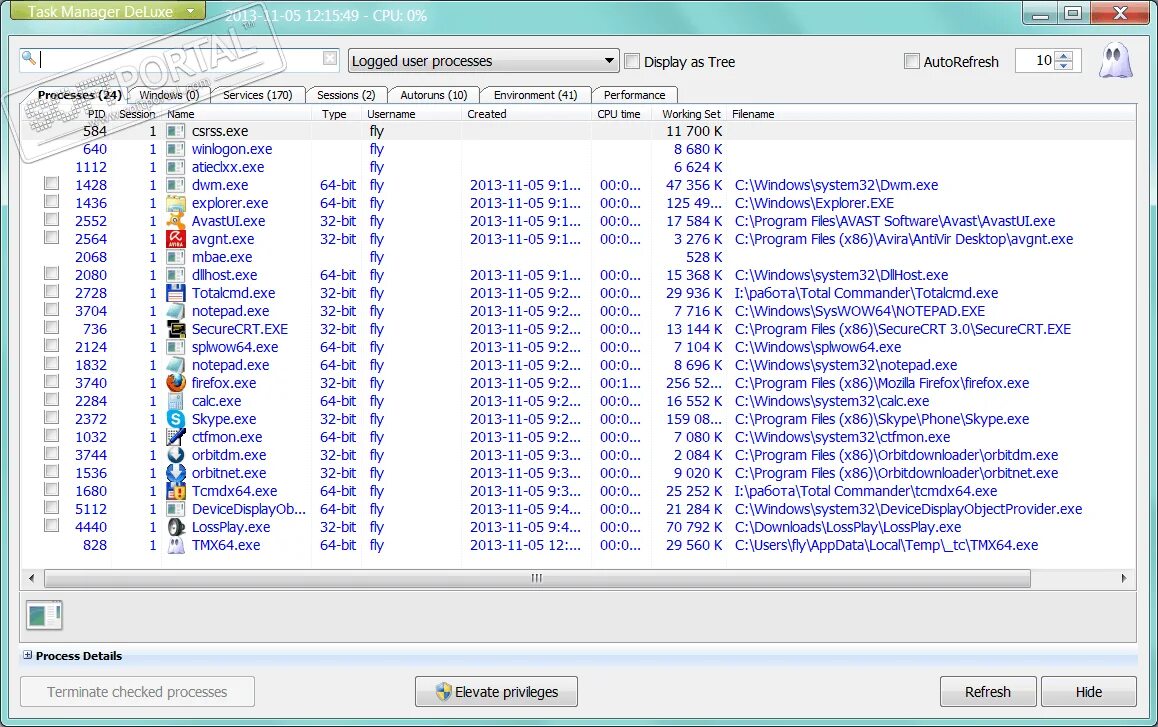1158x727 pixels.
Task: Open the Autoruns (10) tab
Action: [434, 95]
